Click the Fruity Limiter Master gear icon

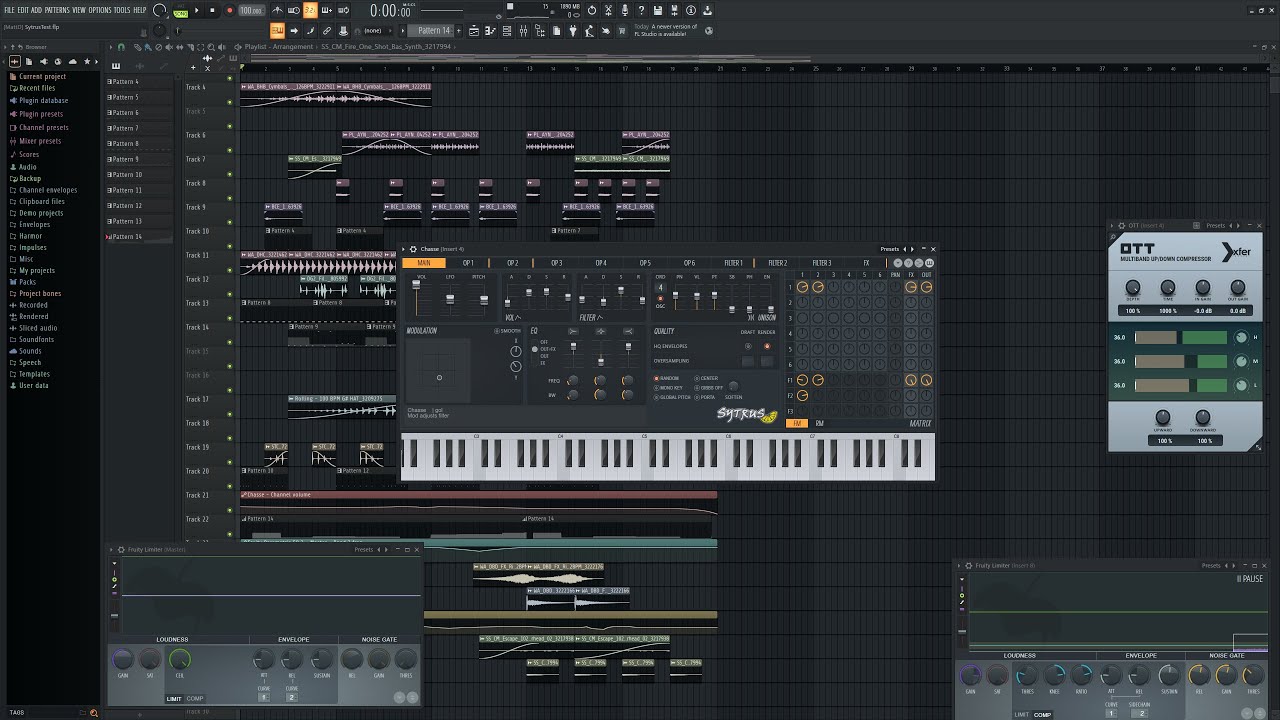(121, 549)
